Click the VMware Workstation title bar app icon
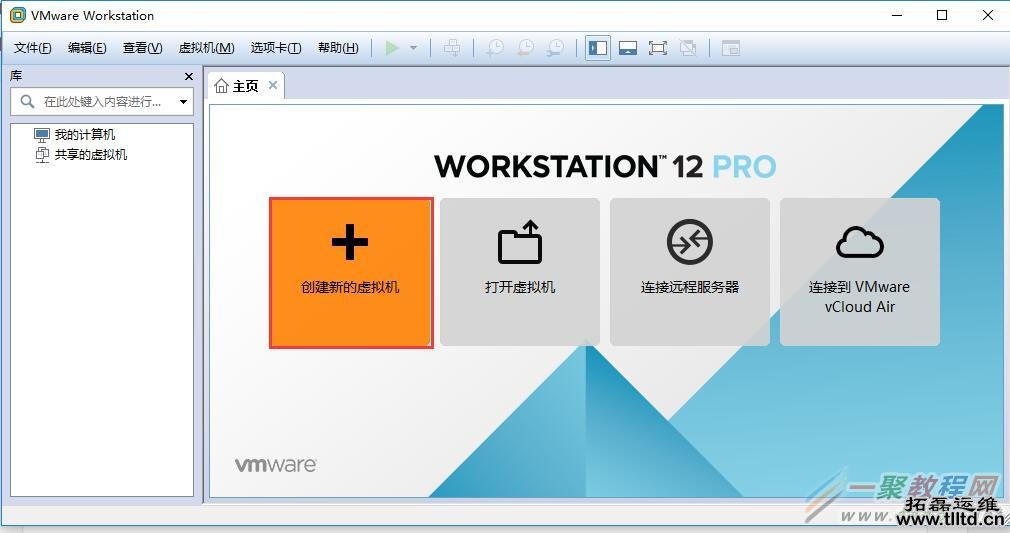Image resolution: width=1010 pixels, height=533 pixels. coord(17,15)
